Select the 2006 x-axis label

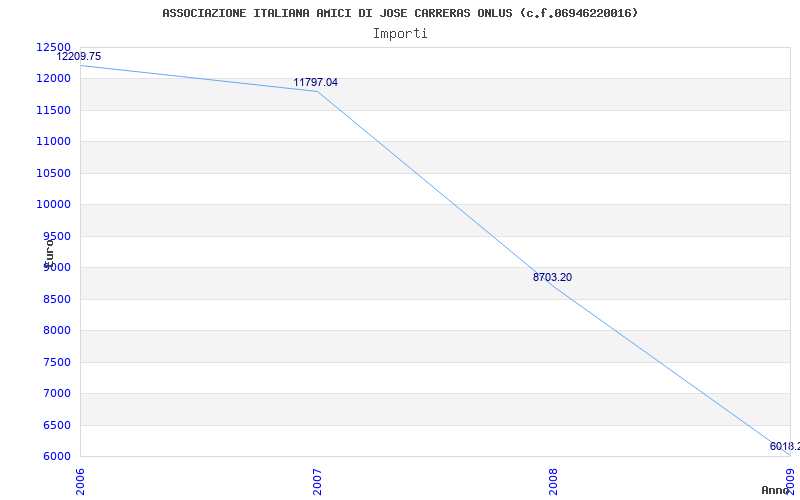pos(80,482)
